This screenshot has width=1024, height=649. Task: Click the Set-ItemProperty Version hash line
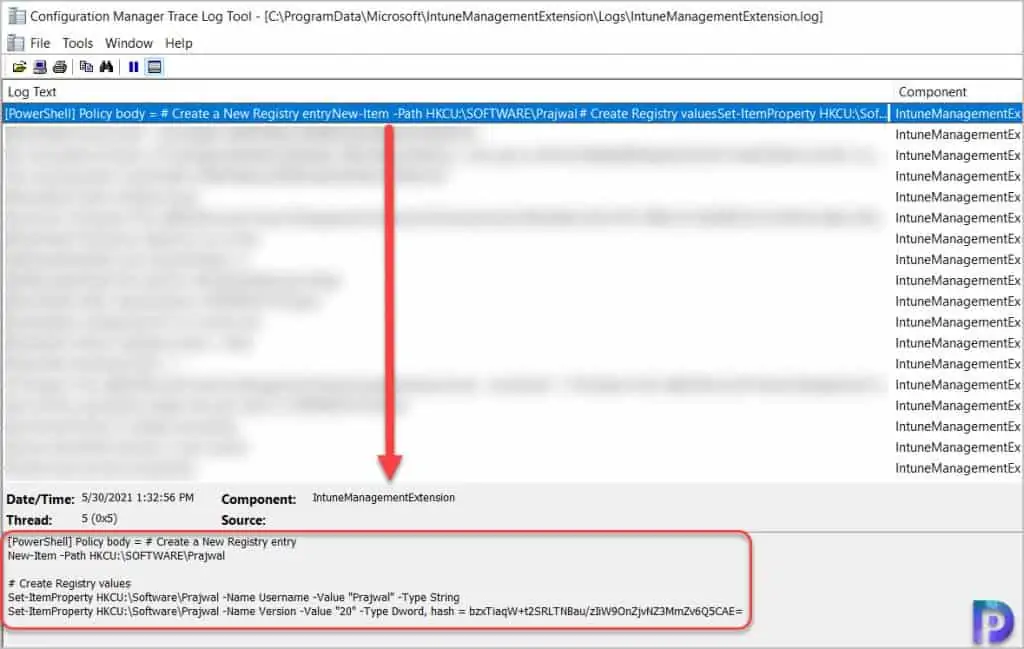[x=376, y=611]
